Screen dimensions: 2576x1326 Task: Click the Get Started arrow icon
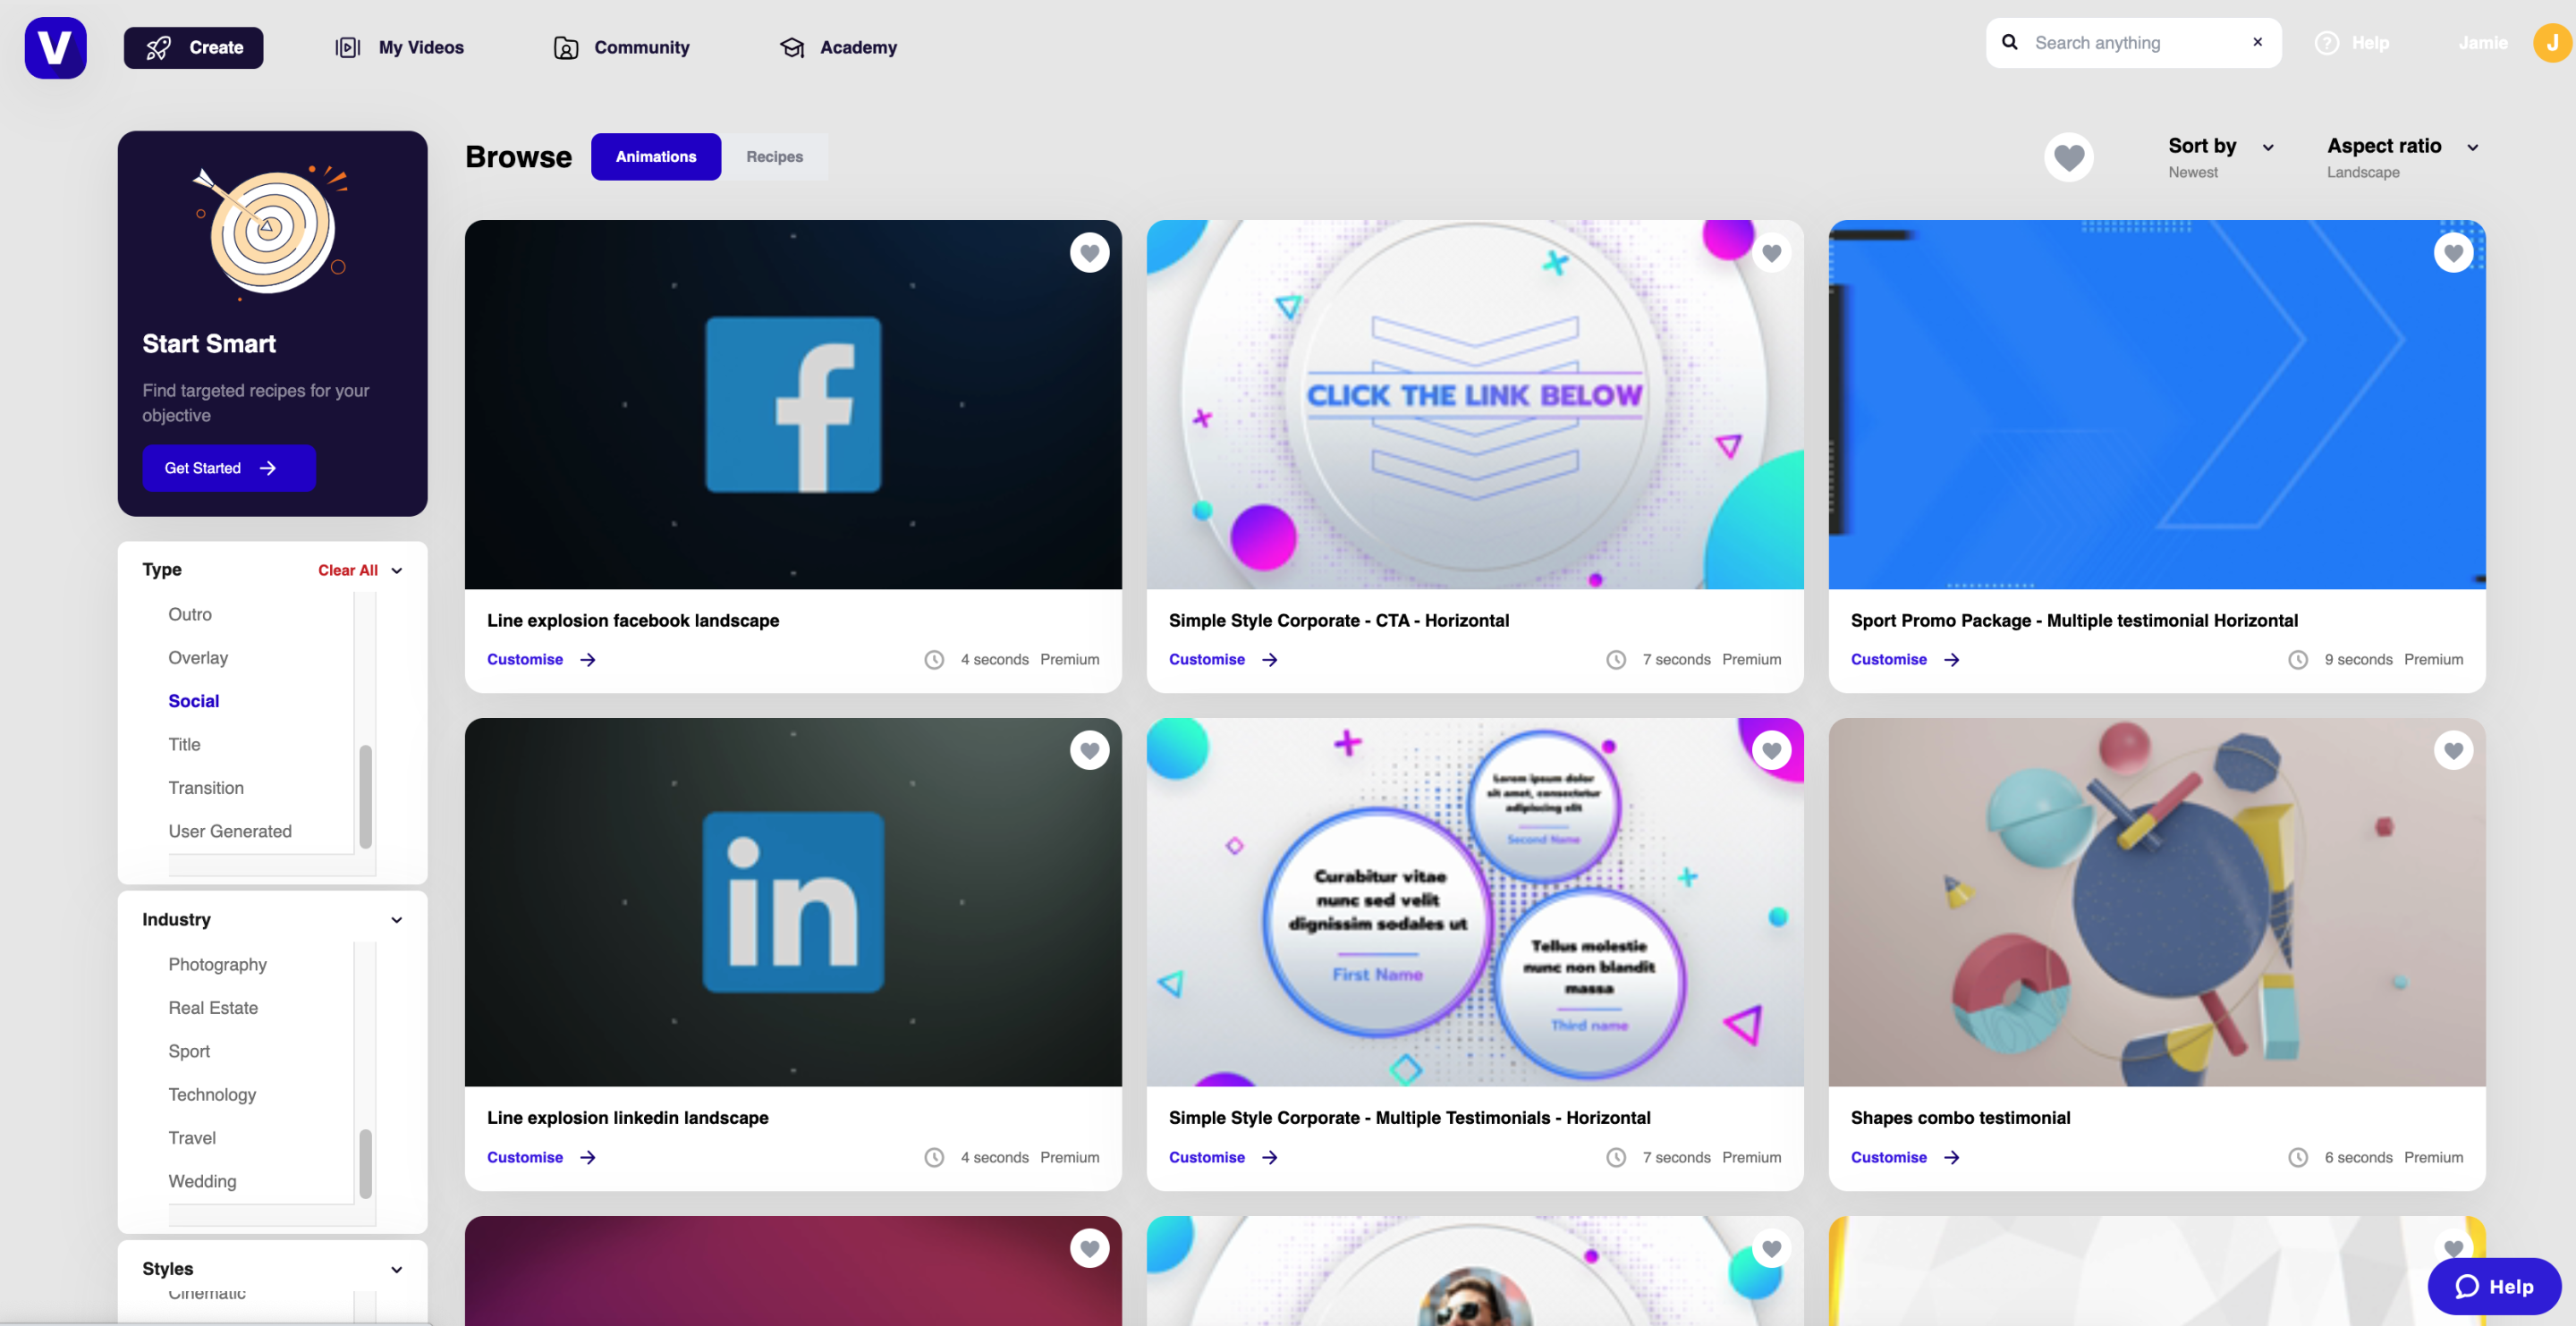267,468
